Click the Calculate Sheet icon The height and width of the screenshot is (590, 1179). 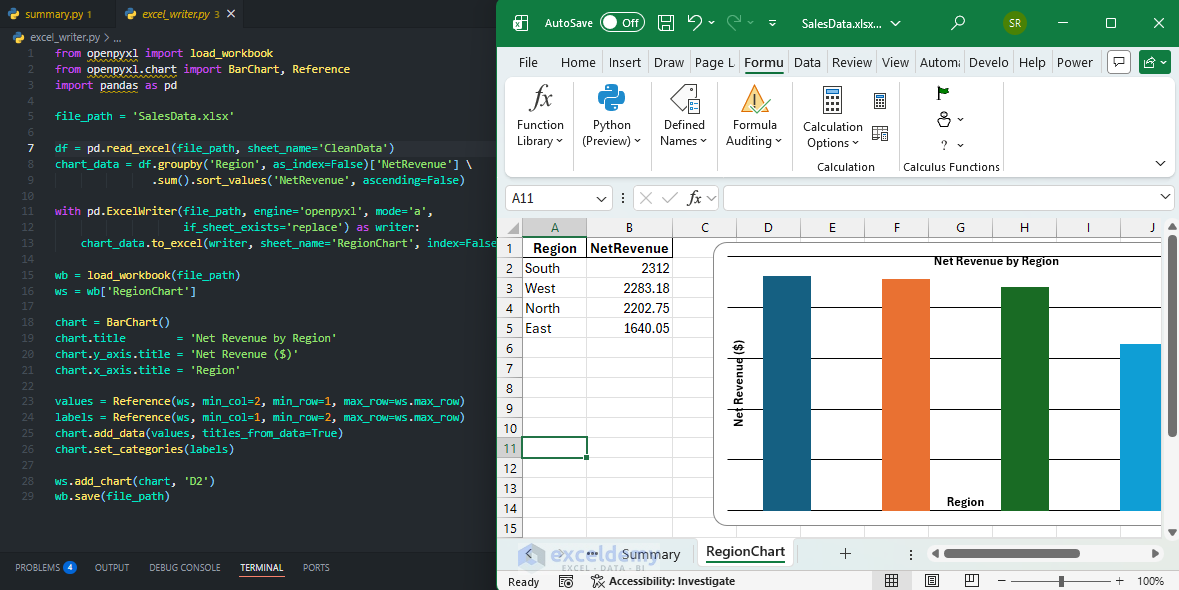coord(880,133)
